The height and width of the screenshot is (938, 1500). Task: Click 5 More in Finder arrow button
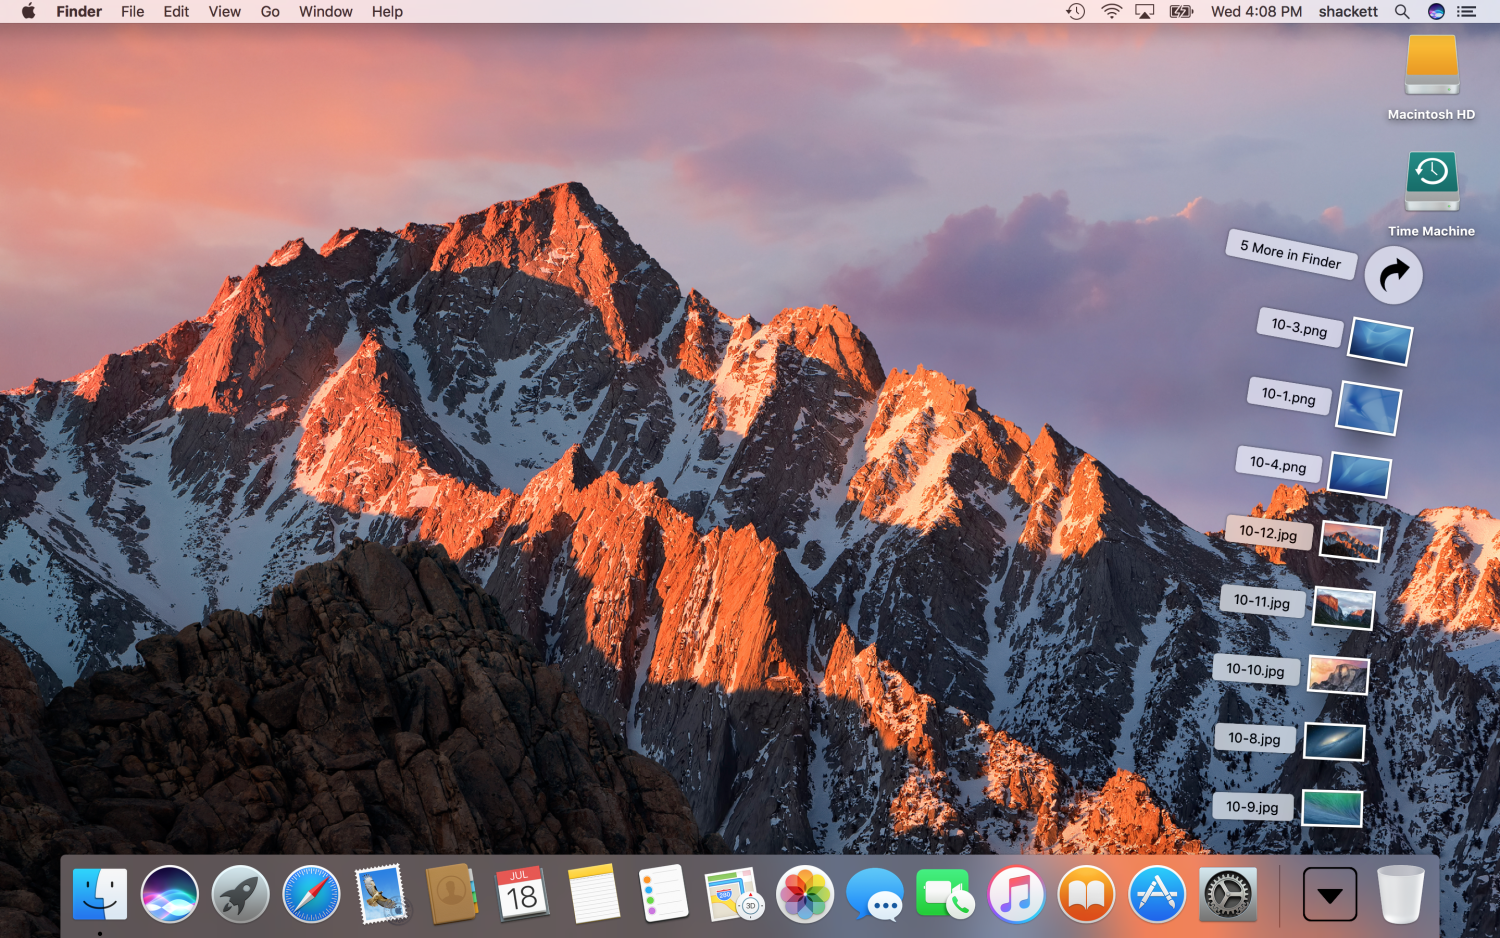coord(1393,275)
